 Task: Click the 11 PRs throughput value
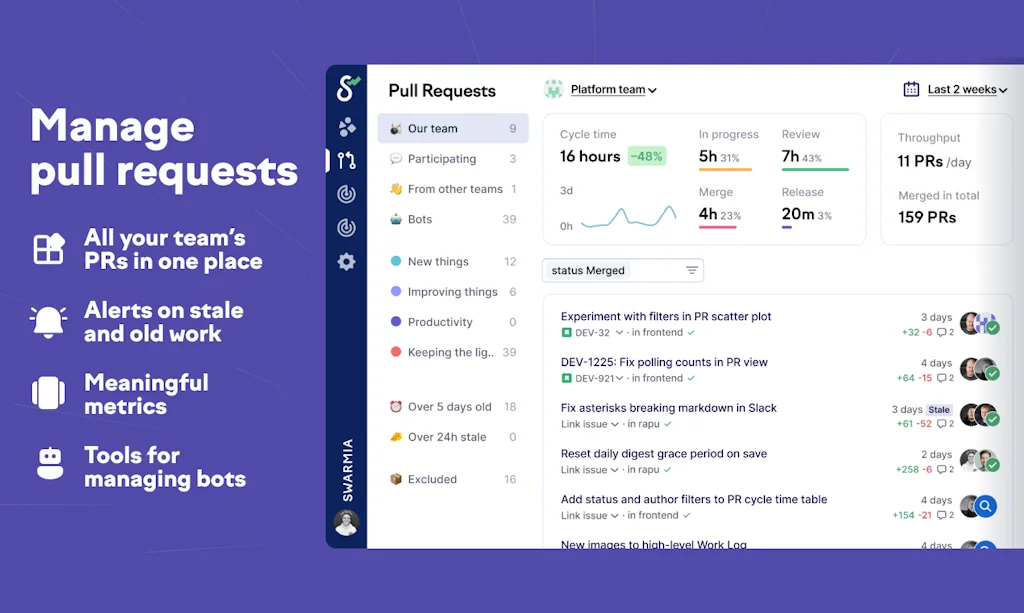tap(920, 161)
